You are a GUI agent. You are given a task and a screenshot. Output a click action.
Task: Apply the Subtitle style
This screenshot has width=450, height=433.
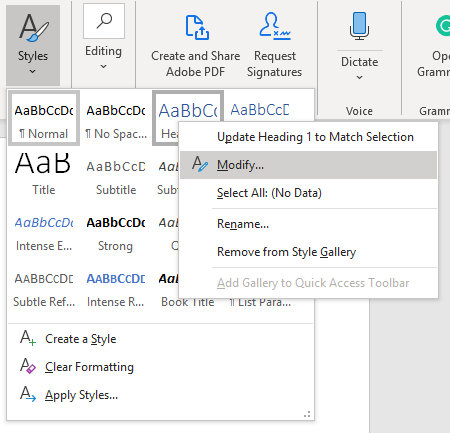[x=116, y=174]
